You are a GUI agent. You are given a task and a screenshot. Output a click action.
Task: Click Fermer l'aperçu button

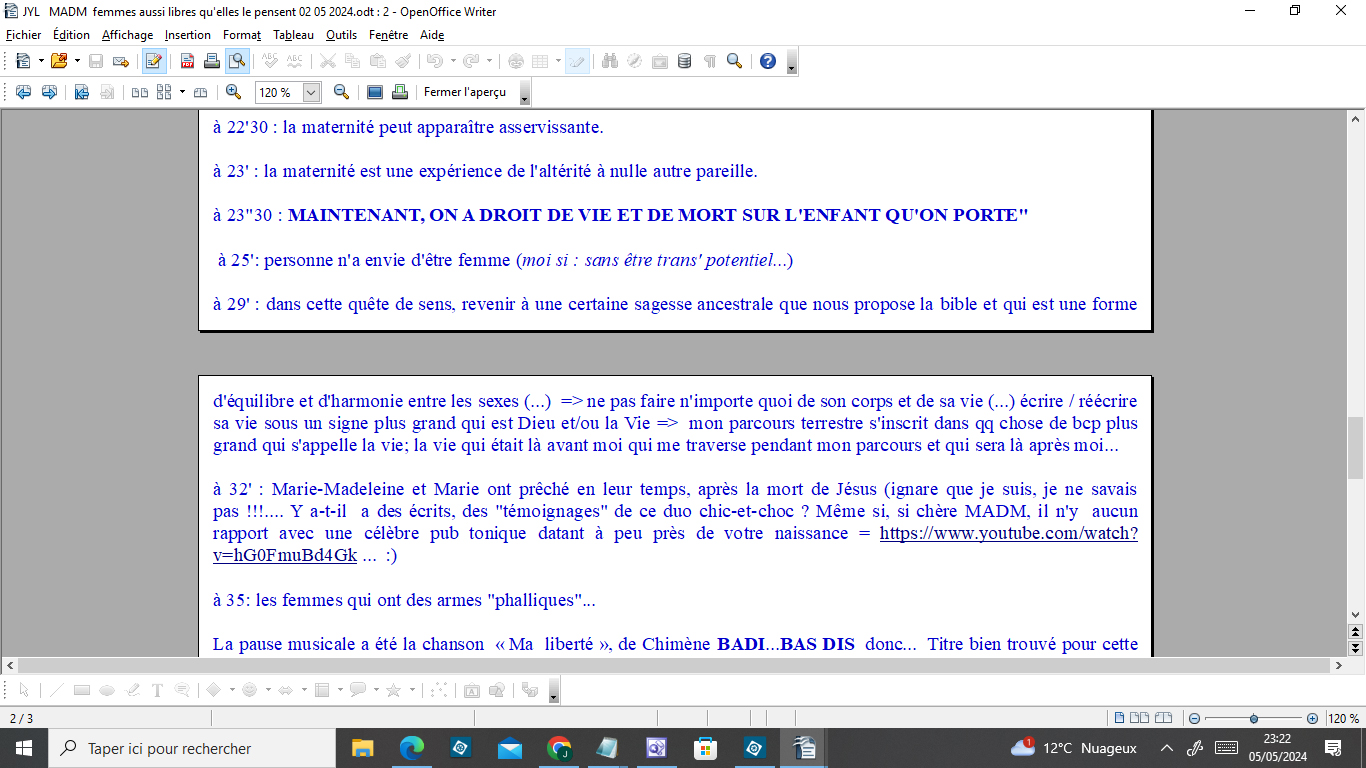(x=465, y=92)
